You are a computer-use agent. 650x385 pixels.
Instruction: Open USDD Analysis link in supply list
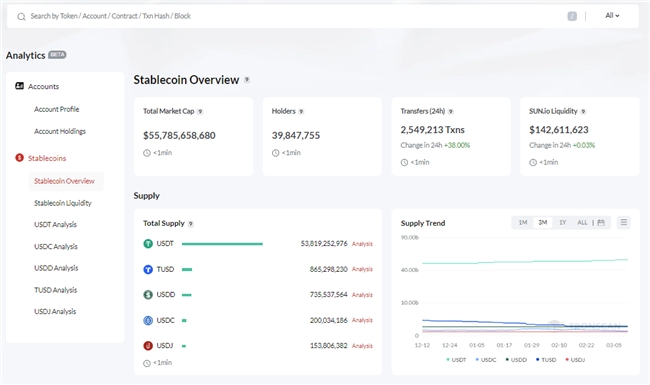click(362, 295)
